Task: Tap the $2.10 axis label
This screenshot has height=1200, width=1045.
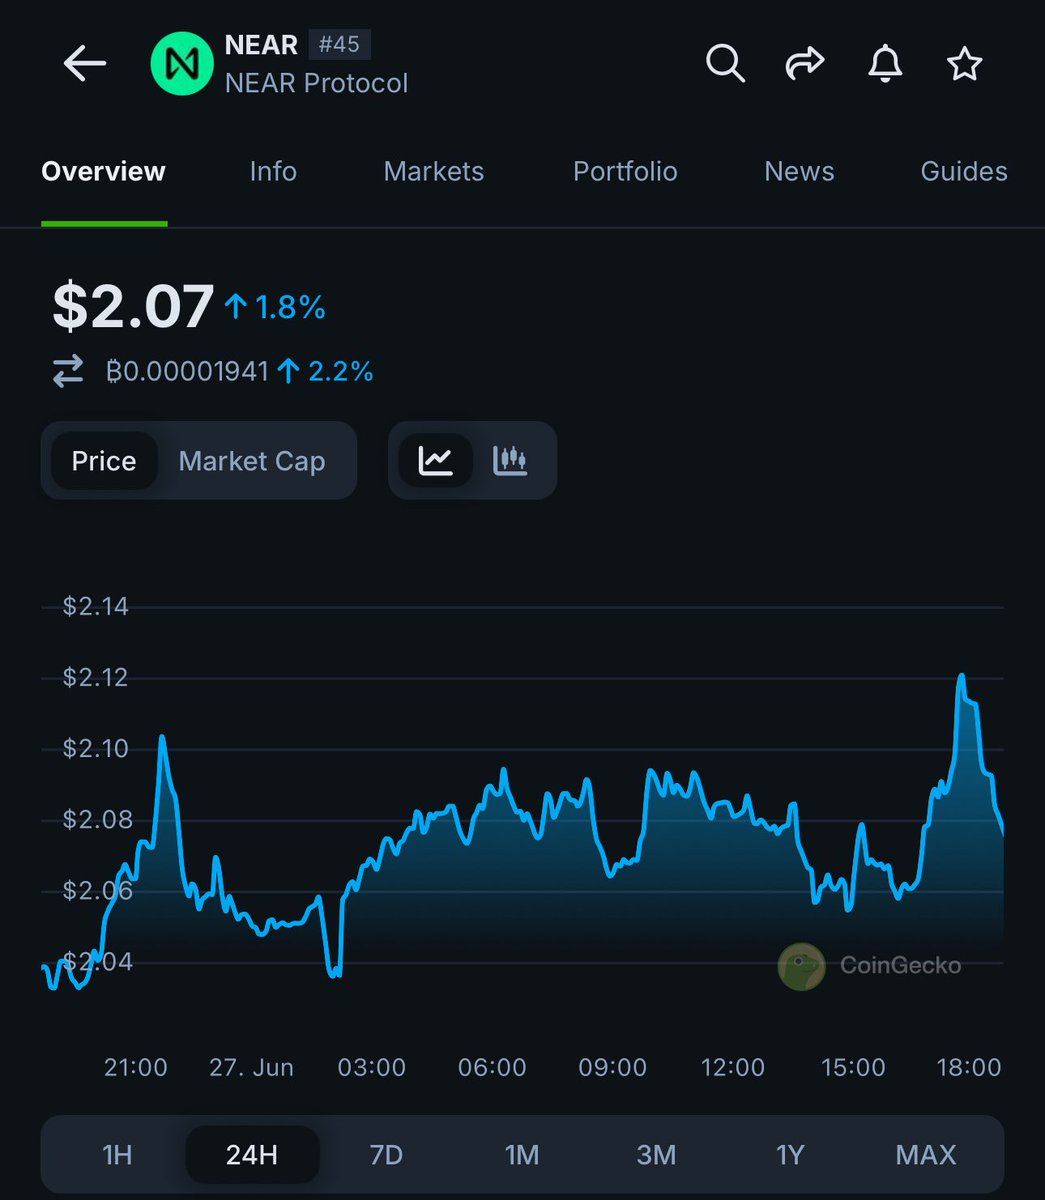Action: click(x=95, y=749)
